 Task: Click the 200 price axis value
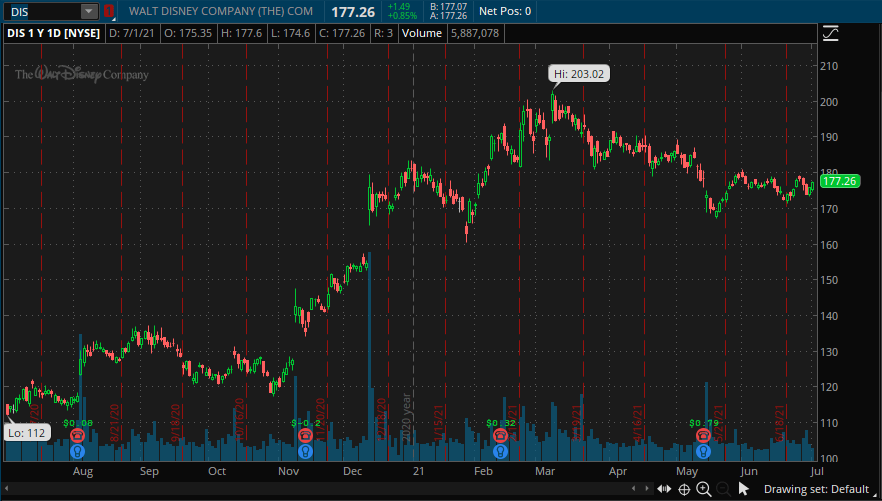click(829, 102)
